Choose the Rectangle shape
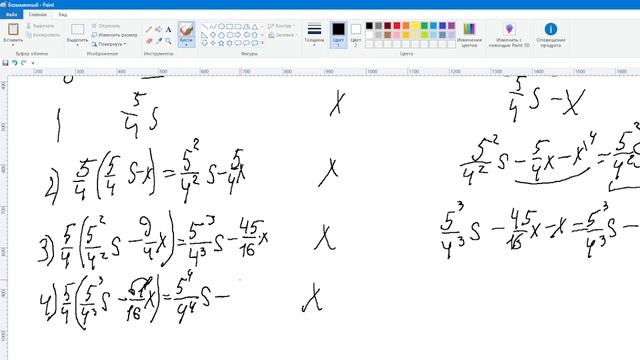640x360 pixels. [x=230, y=27]
